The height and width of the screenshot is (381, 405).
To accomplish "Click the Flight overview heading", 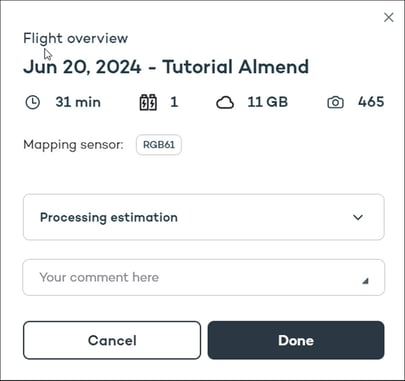I will 75,38.
